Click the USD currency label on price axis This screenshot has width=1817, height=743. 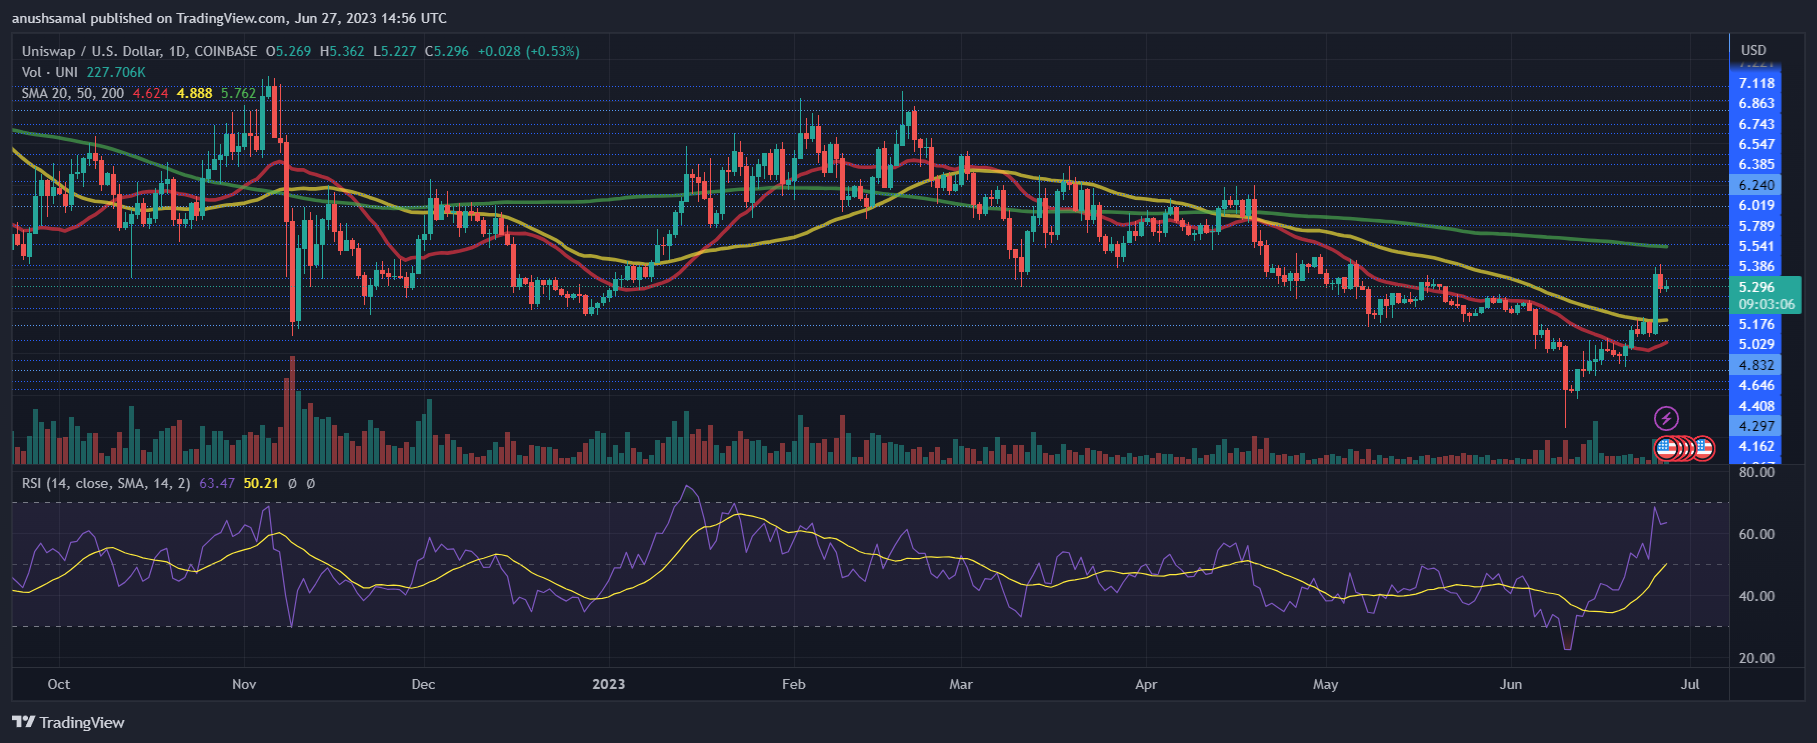(1753, 50)
